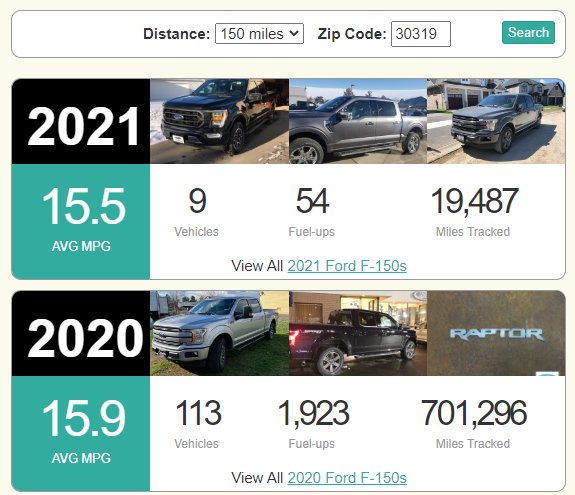
Task: Open the 2021 Ford F-150s link
Action: [x=347, y=266]
